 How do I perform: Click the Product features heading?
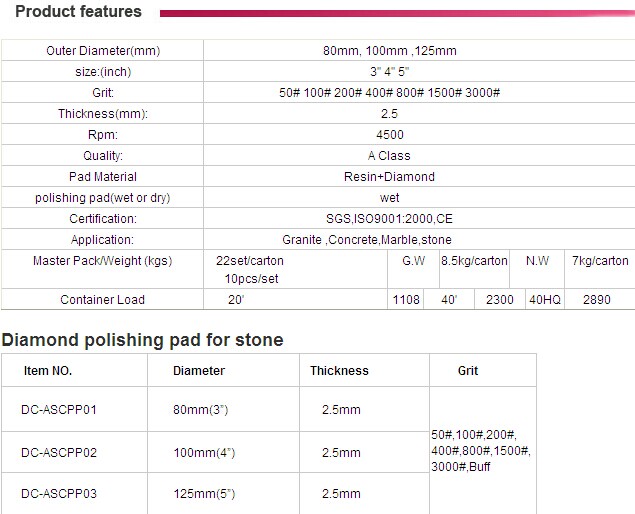[x=79, y=12]
